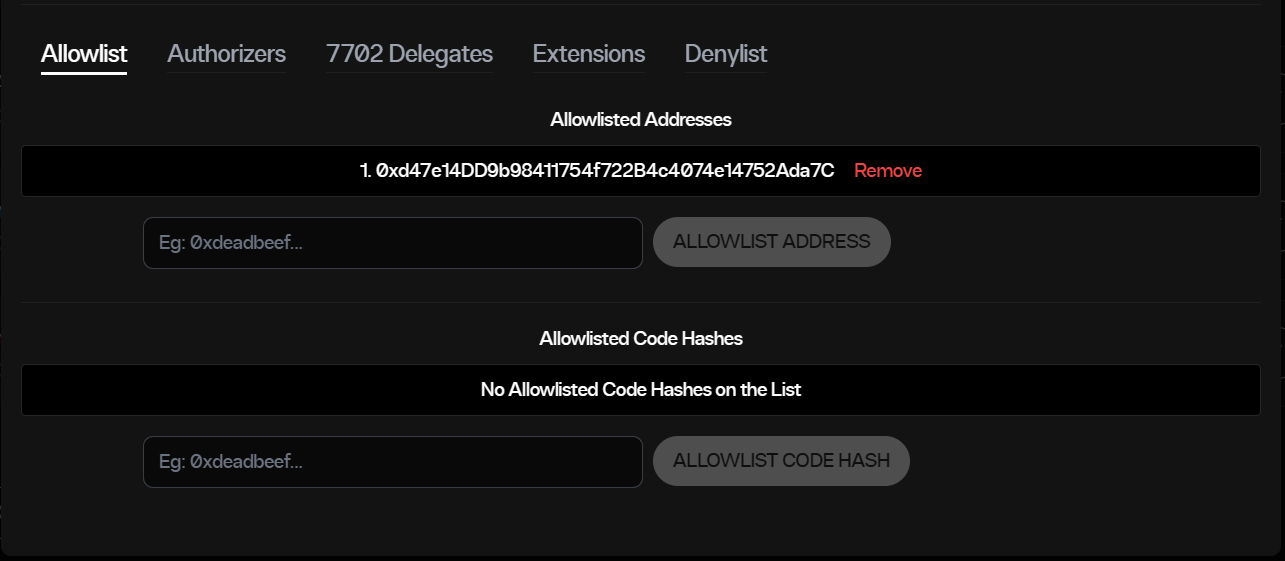The width and height of the screenshot is (1285, 561).
Task: View the Denylist entries
Action: 726,54
